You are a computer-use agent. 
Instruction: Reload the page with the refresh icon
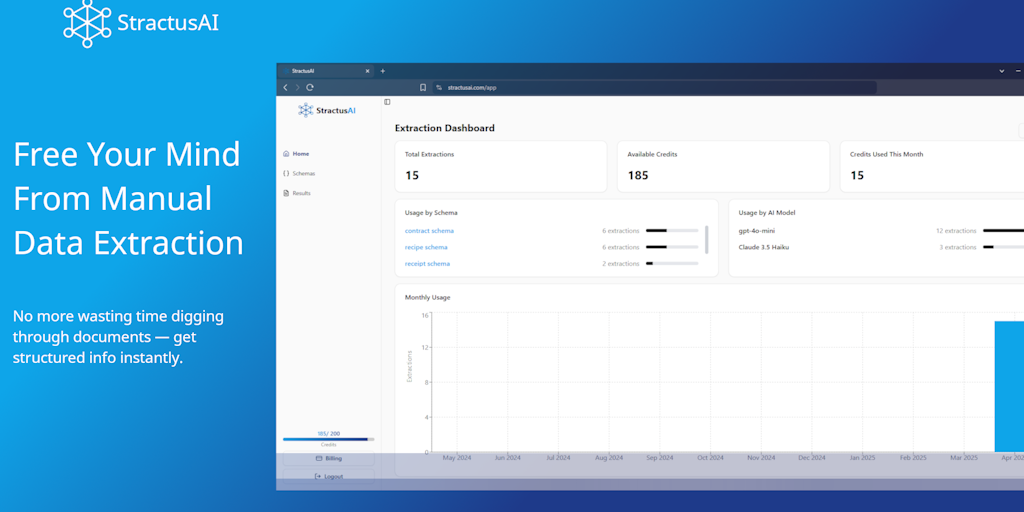(x=310, y=88)
